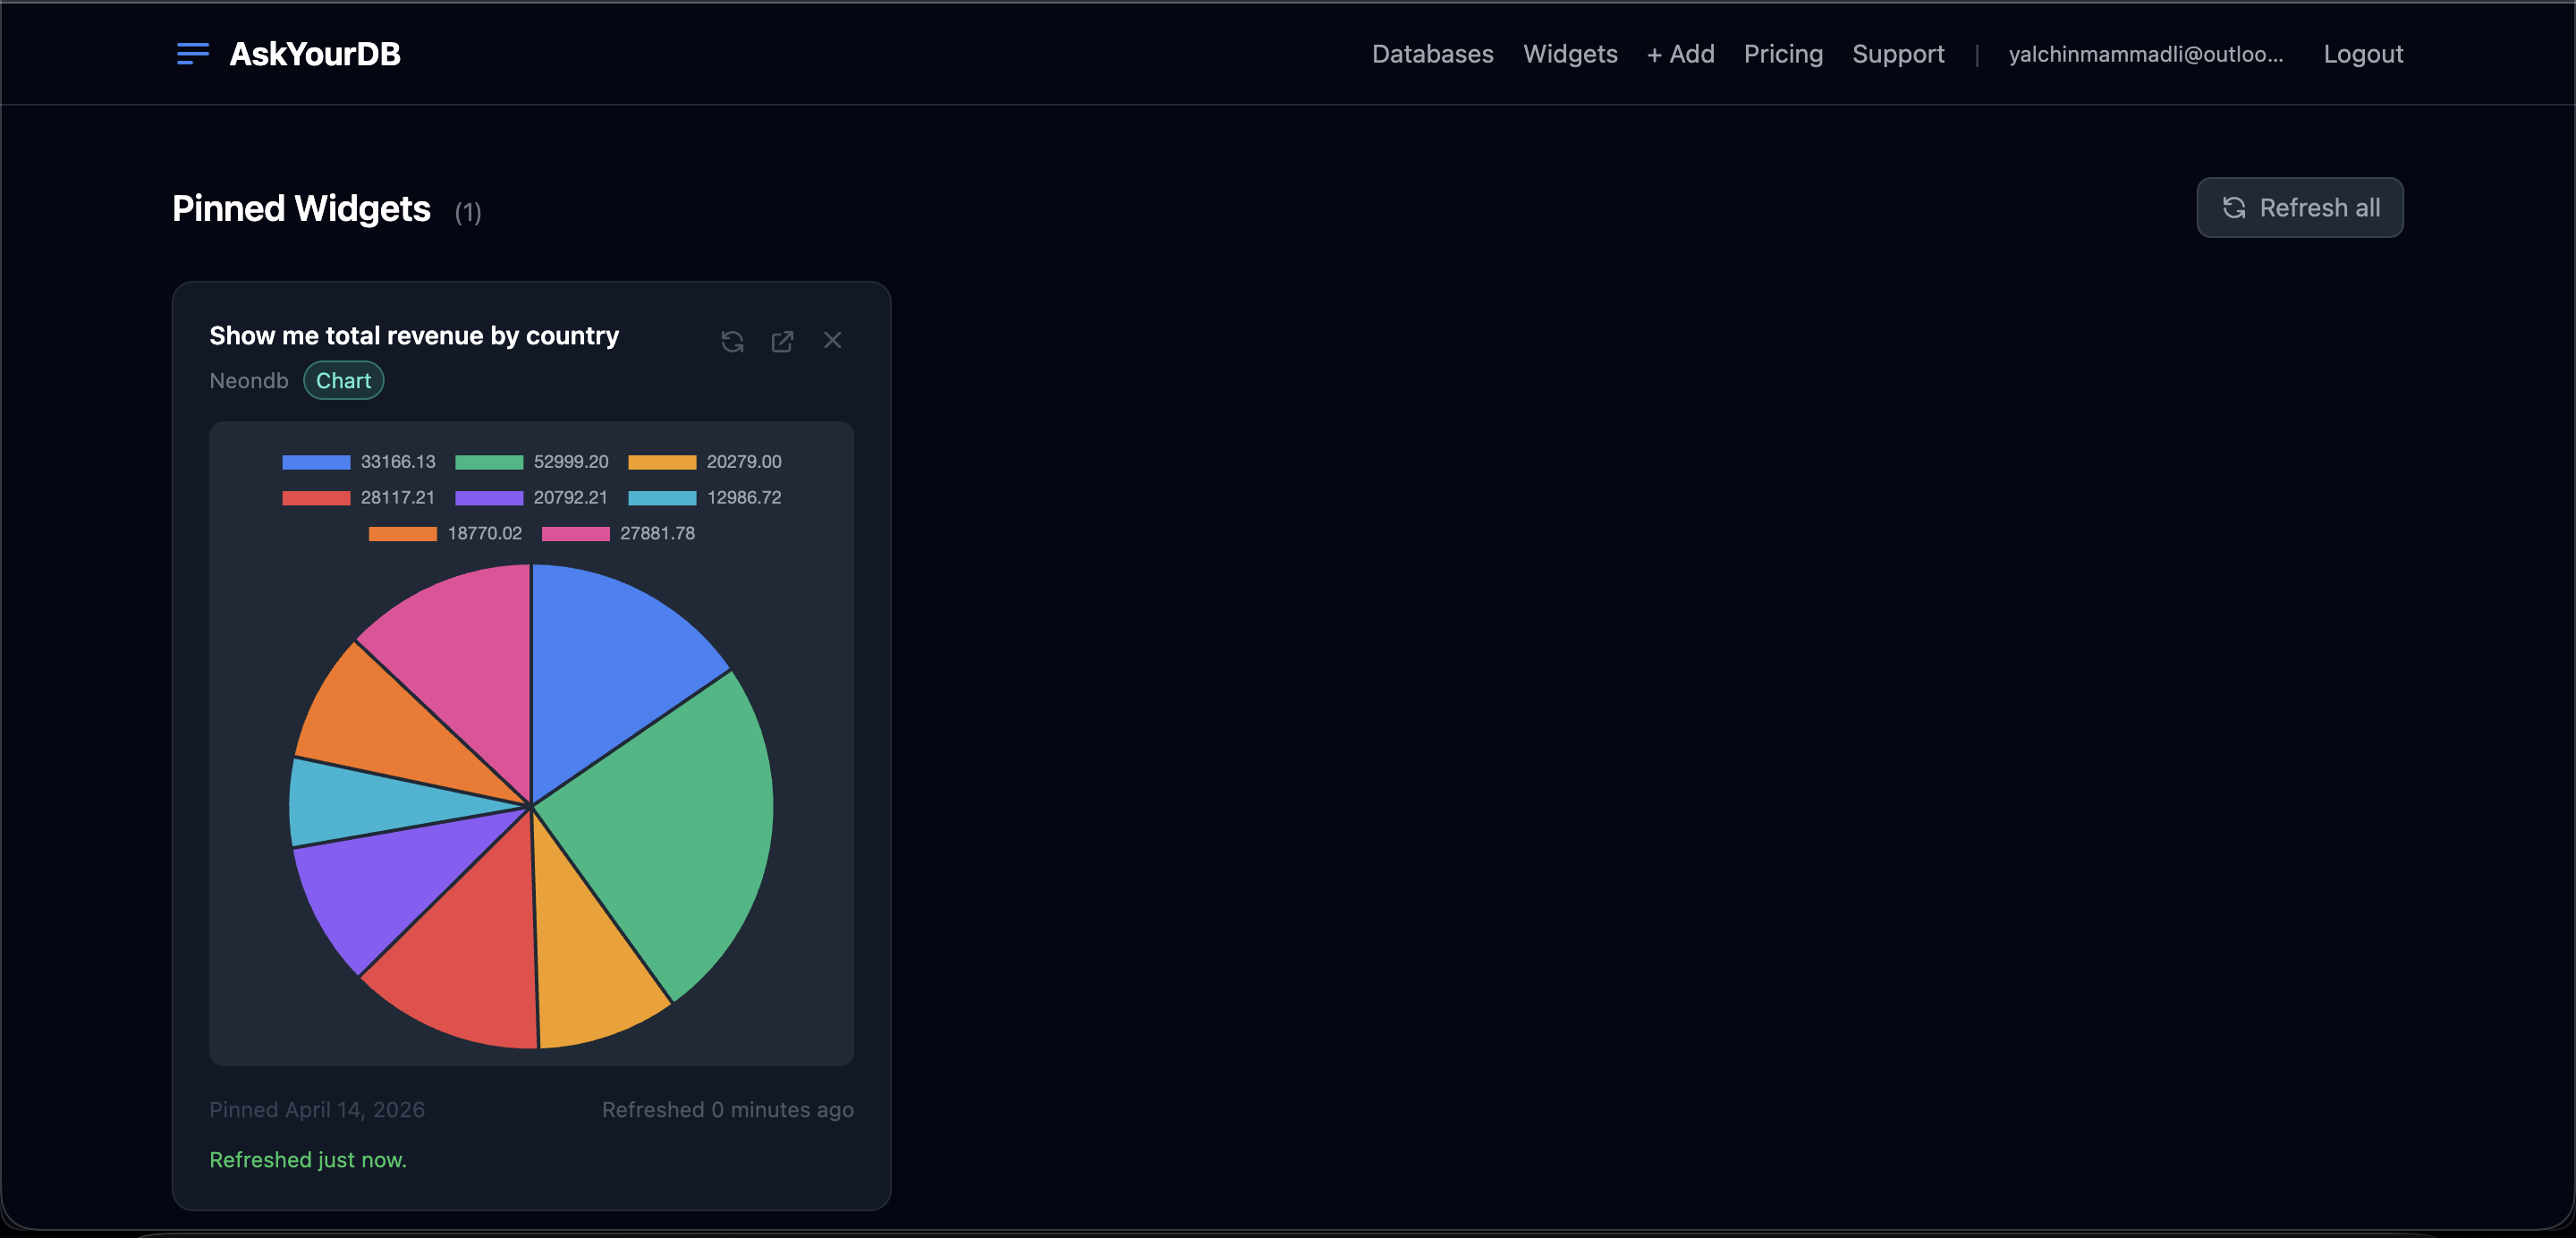2576x1238 pixels.
Task: Click the plus icon next to Add
Action: pos(1655,54)
